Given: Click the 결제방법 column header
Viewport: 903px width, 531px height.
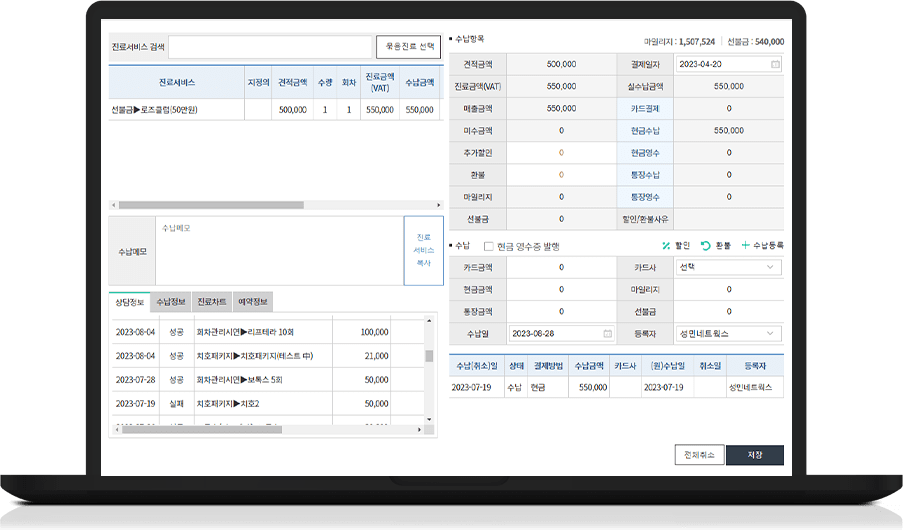Looking at the screenshot, I should coord(548,366).
